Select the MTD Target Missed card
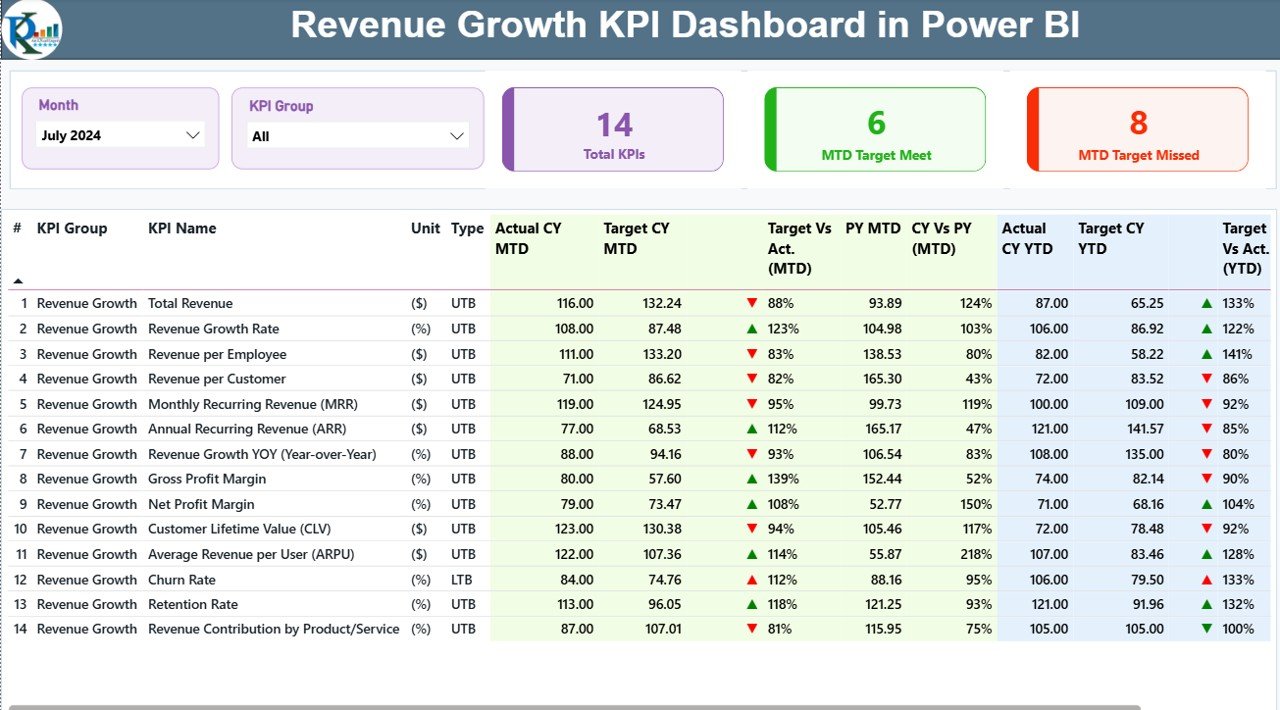 (x=1137, y=129)
